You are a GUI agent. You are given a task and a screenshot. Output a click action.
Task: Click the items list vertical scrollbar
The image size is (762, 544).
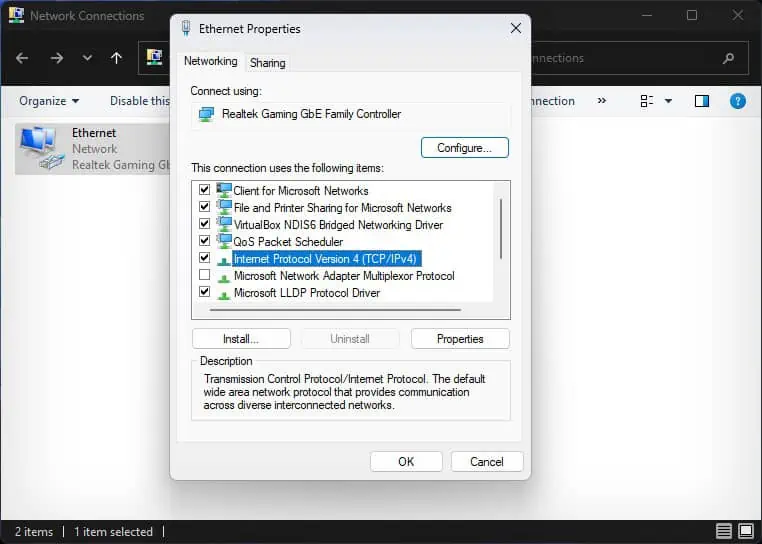[x=501, y=228]
